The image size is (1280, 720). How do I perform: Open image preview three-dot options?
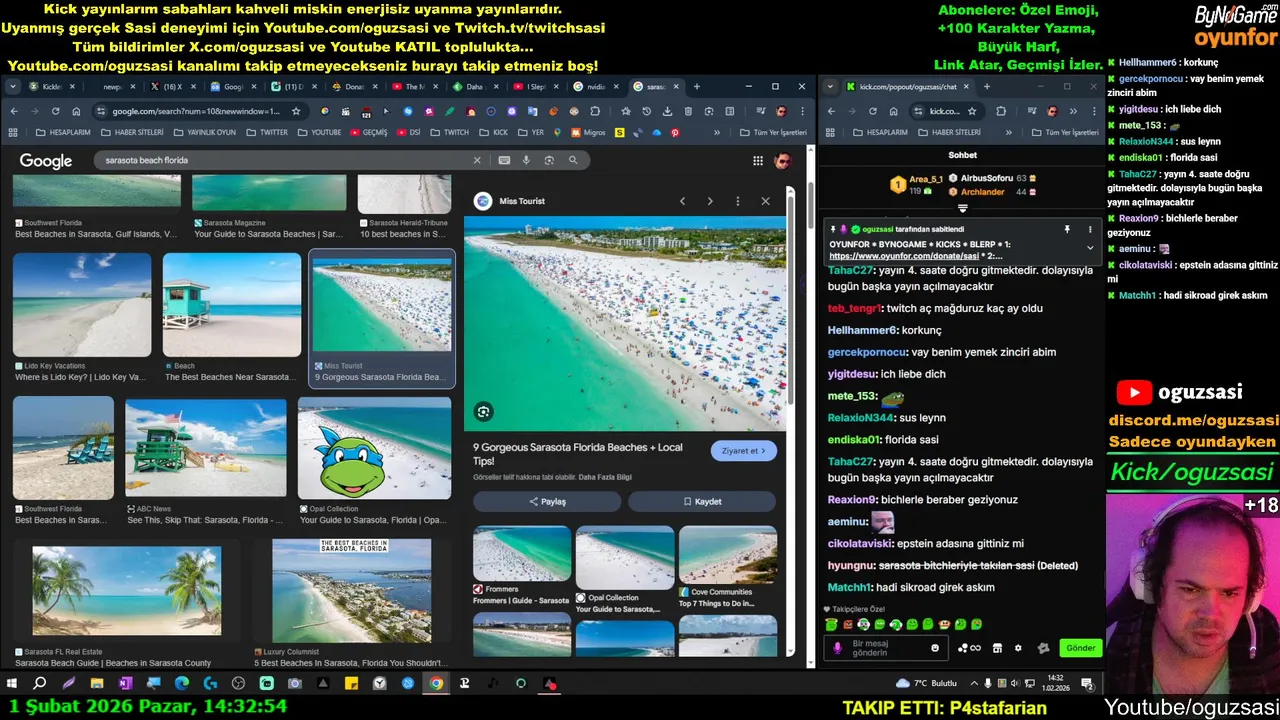point(738,201)
